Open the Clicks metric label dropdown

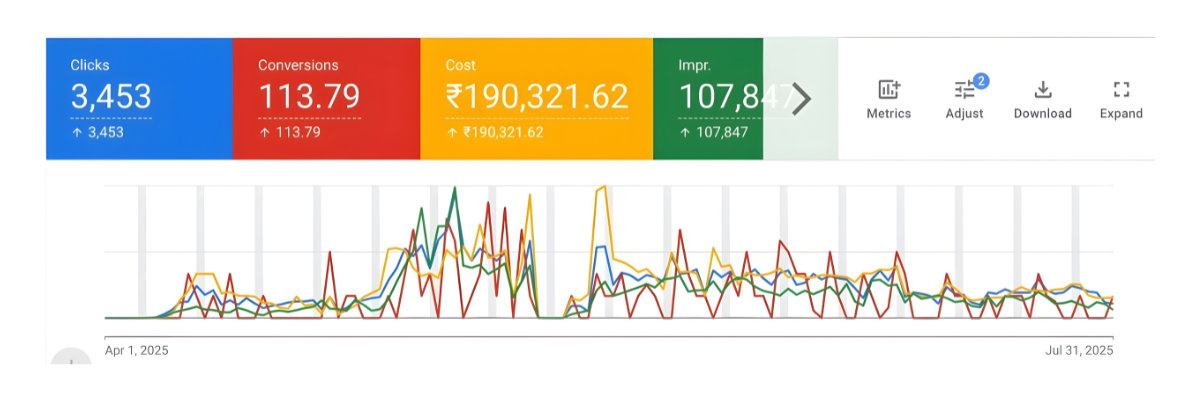90,65
